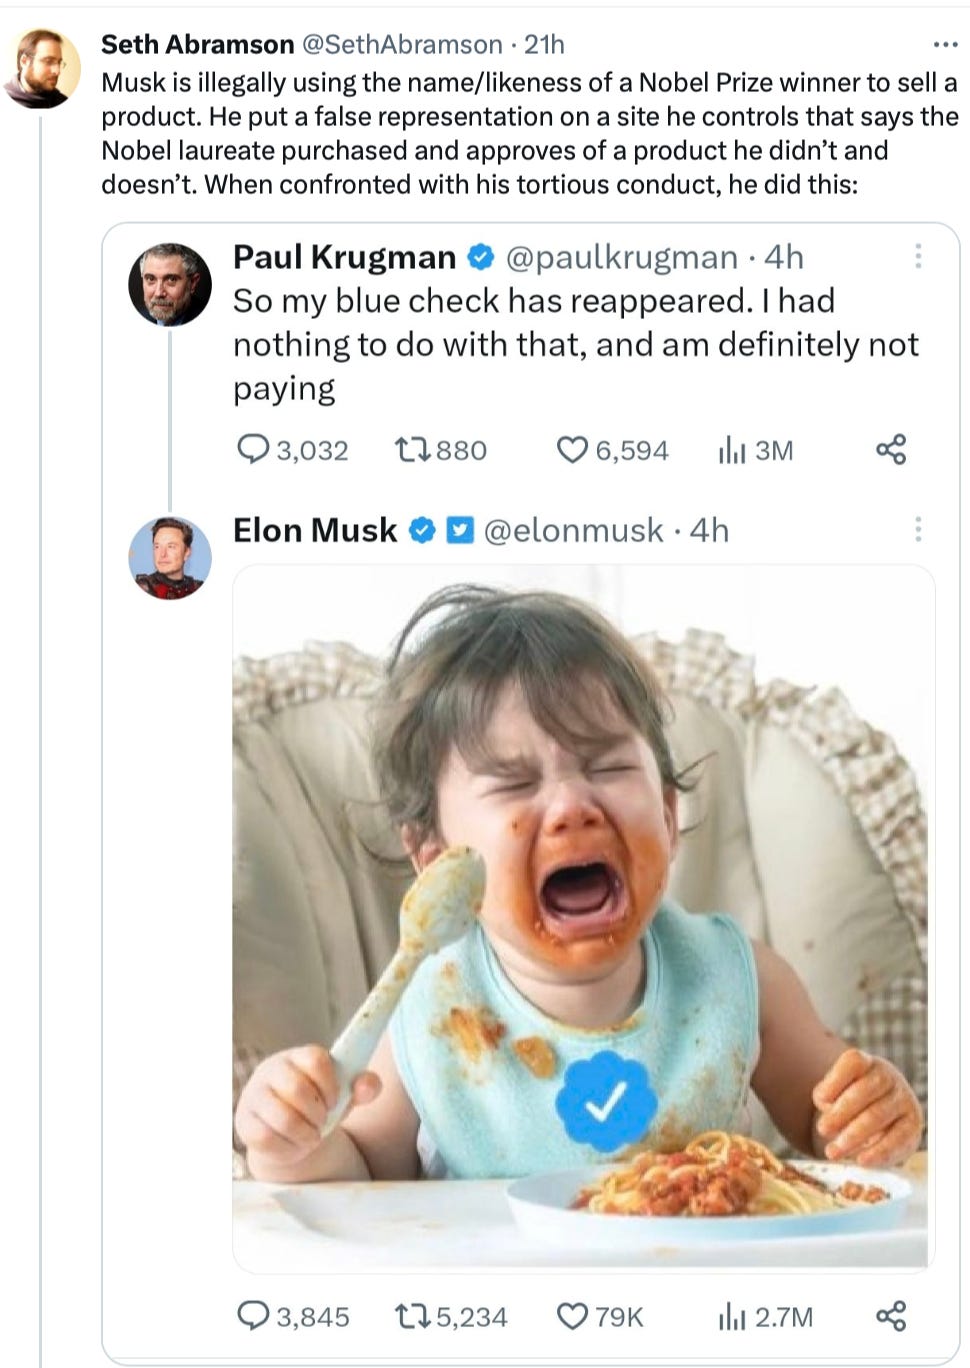This screenshot has height=1368, width=970.
Task: Click Elon Musk's Twitter affiliation badge
Action: (x=459, y=530)
